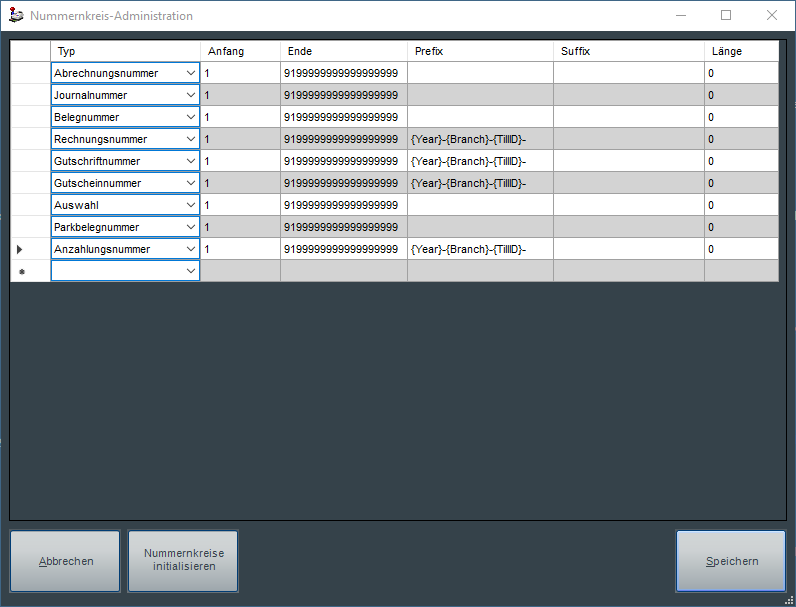Save changes with the Speichern button

(731, 561)
